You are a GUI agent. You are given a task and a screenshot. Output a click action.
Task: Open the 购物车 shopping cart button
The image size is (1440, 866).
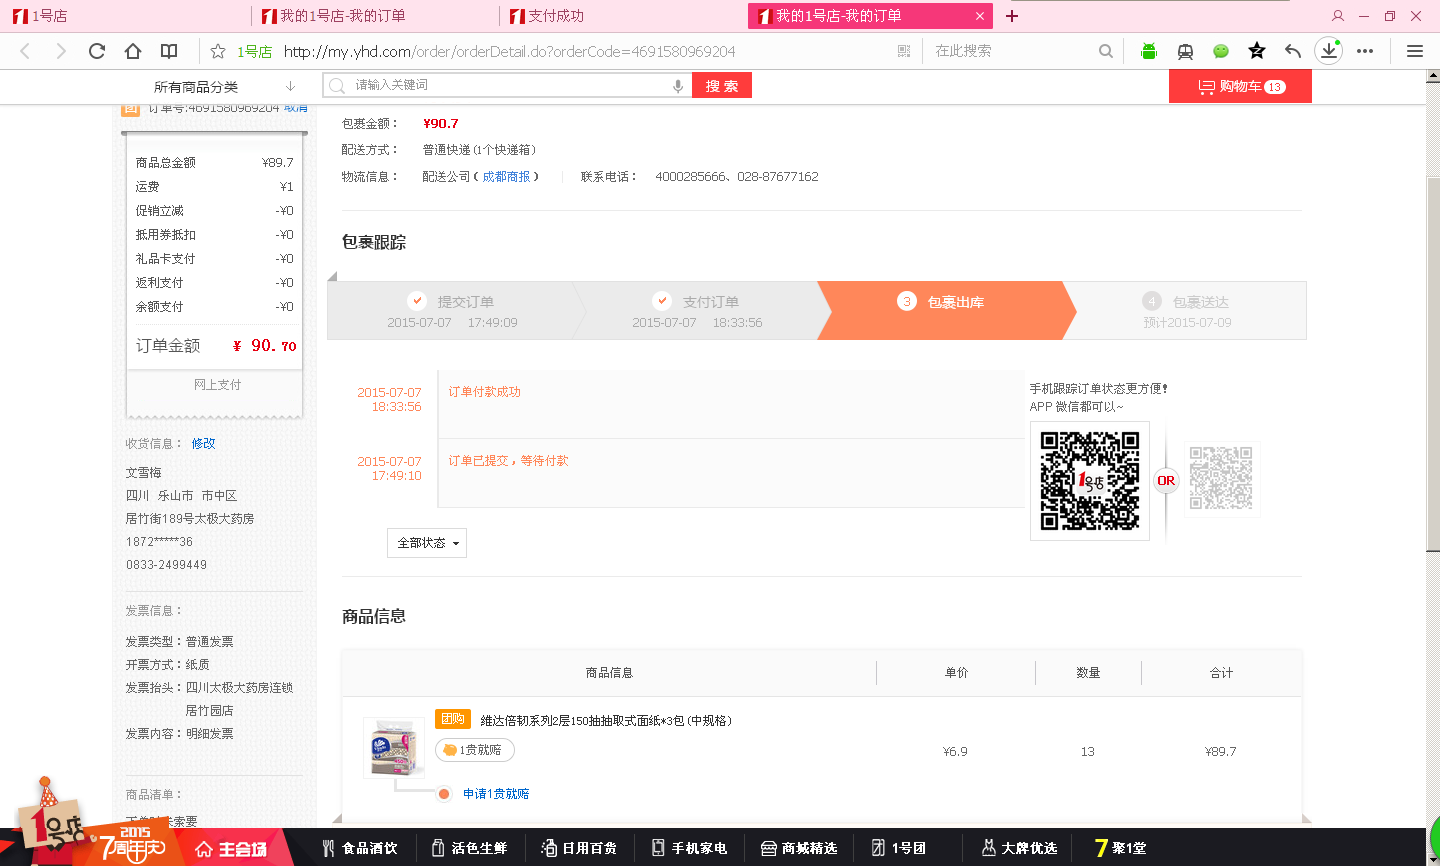pyautogui.click(x=1240, y=87)
